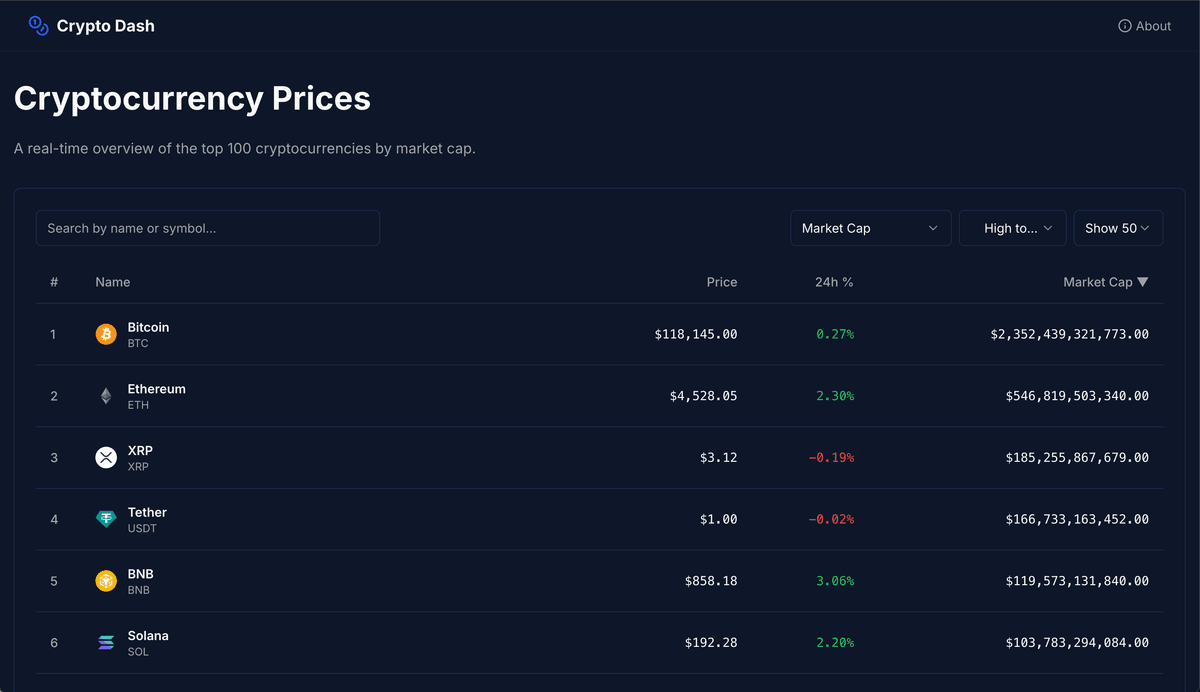Open the Market Cap sort dropdown

tap(870, 228)
